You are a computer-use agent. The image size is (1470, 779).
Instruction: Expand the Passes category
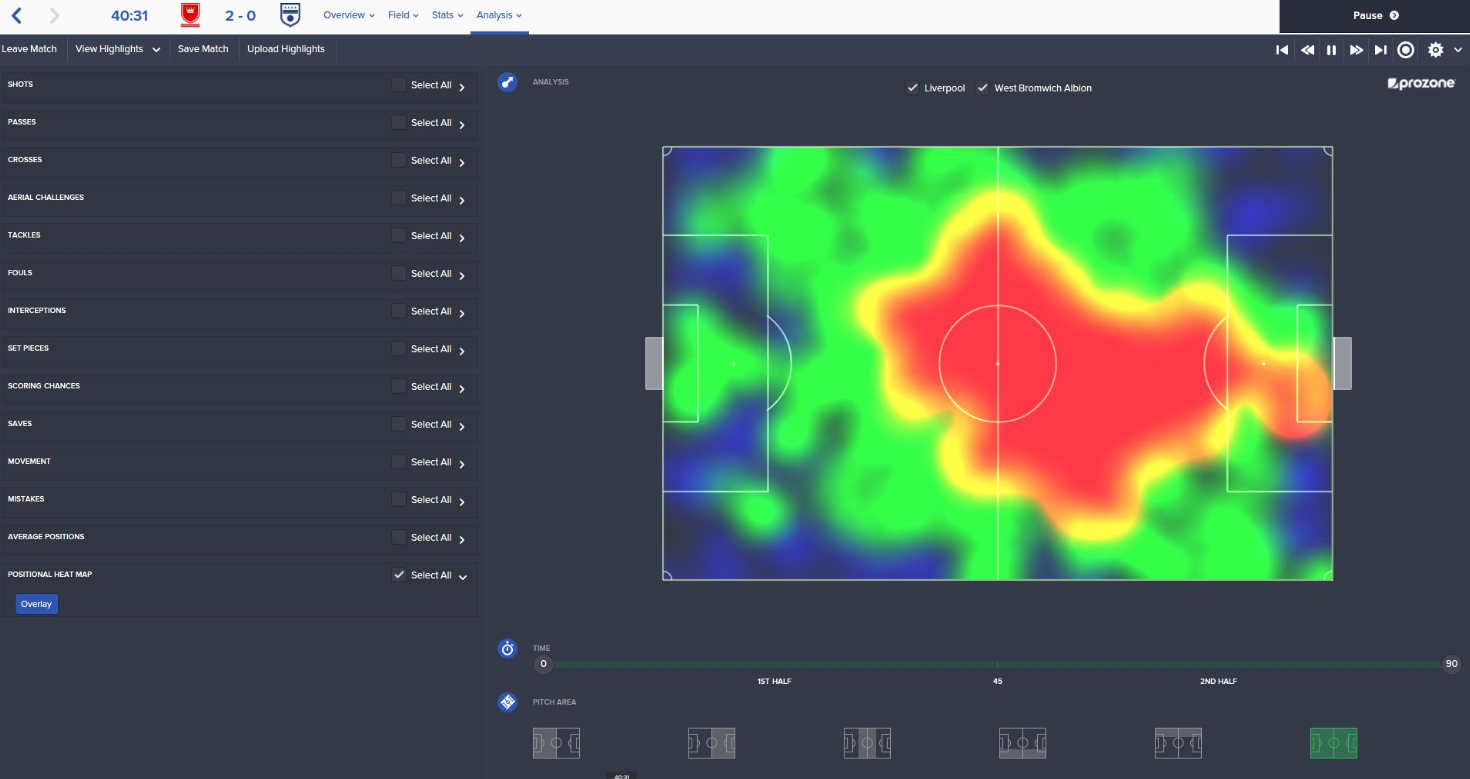coord(463,123)
